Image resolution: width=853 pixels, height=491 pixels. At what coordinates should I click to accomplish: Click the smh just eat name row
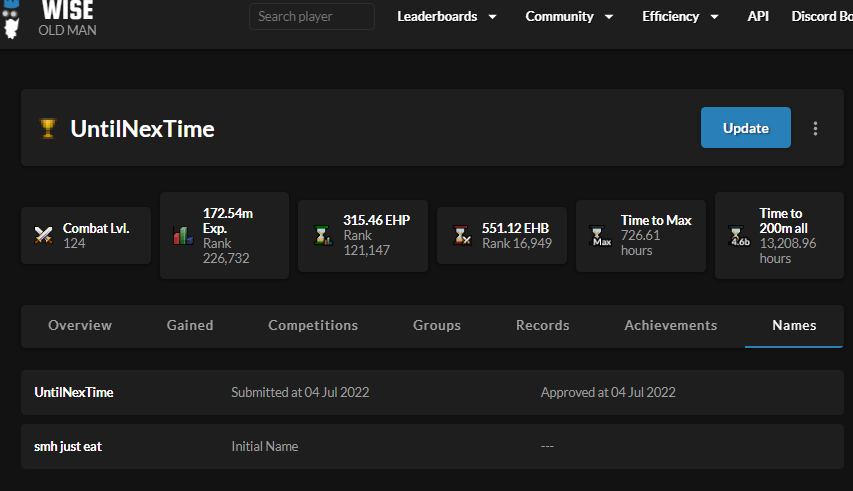click(432, 446)
